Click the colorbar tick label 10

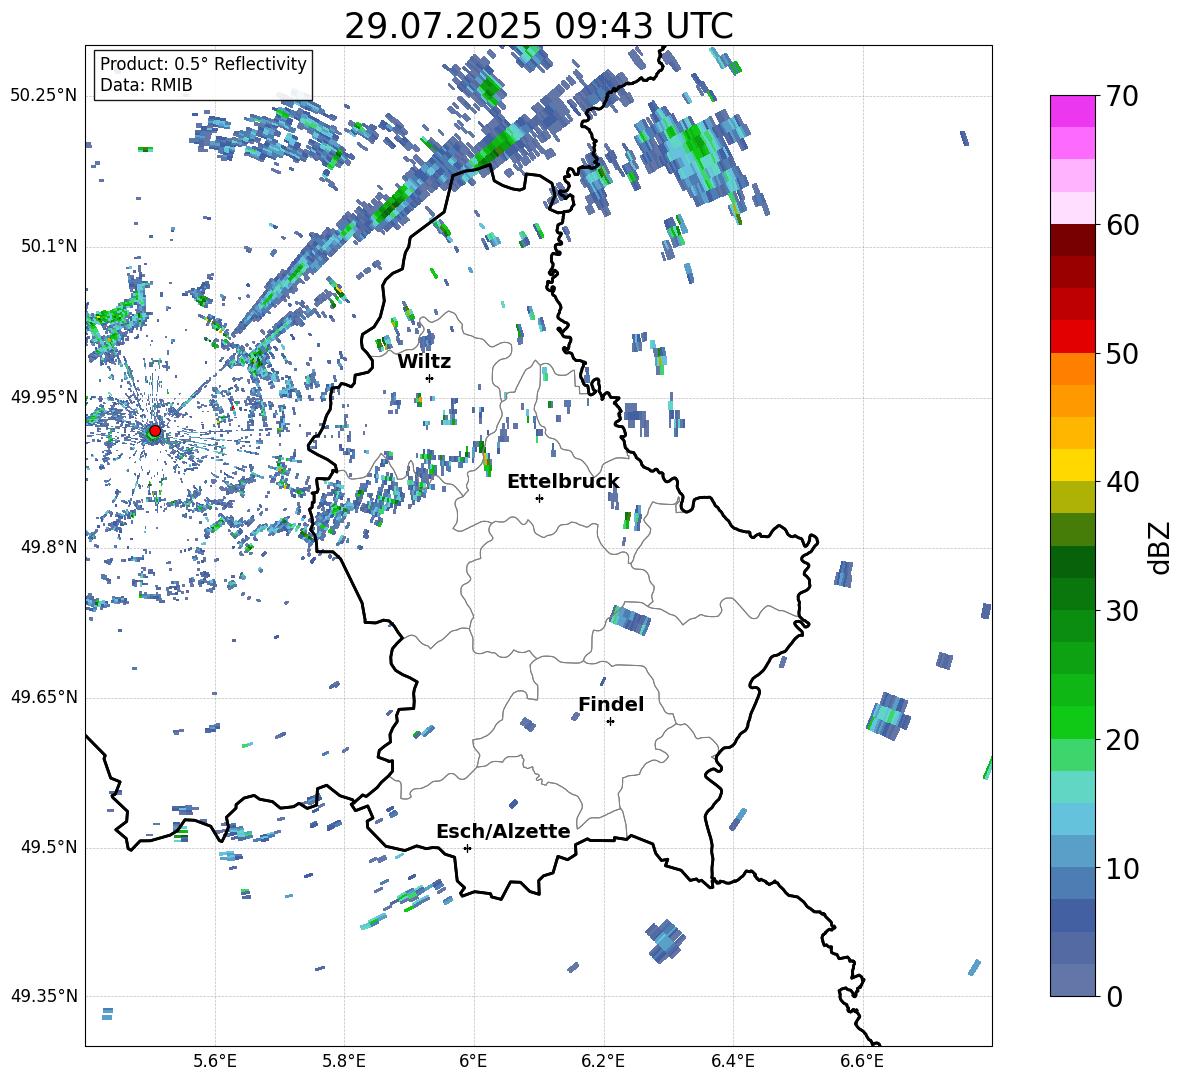tap(1122, 868)
